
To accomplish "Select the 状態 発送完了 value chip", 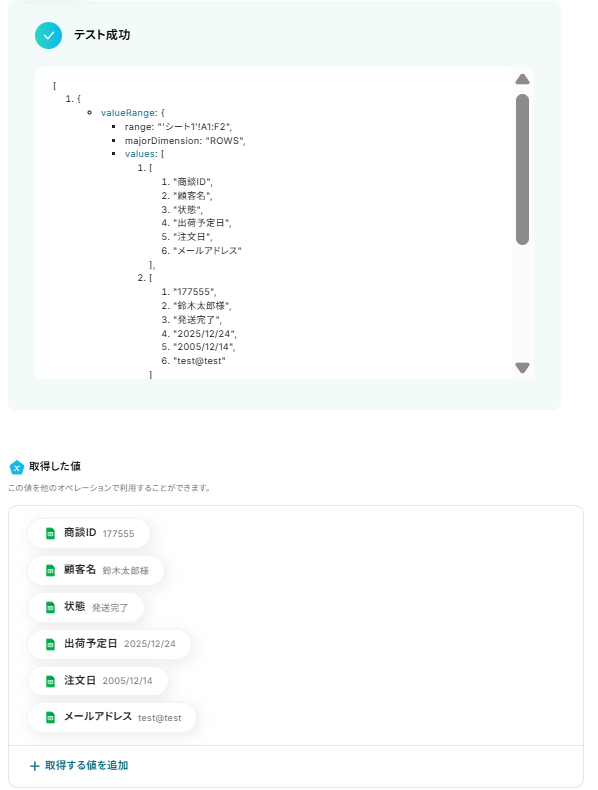I will 86,607.
